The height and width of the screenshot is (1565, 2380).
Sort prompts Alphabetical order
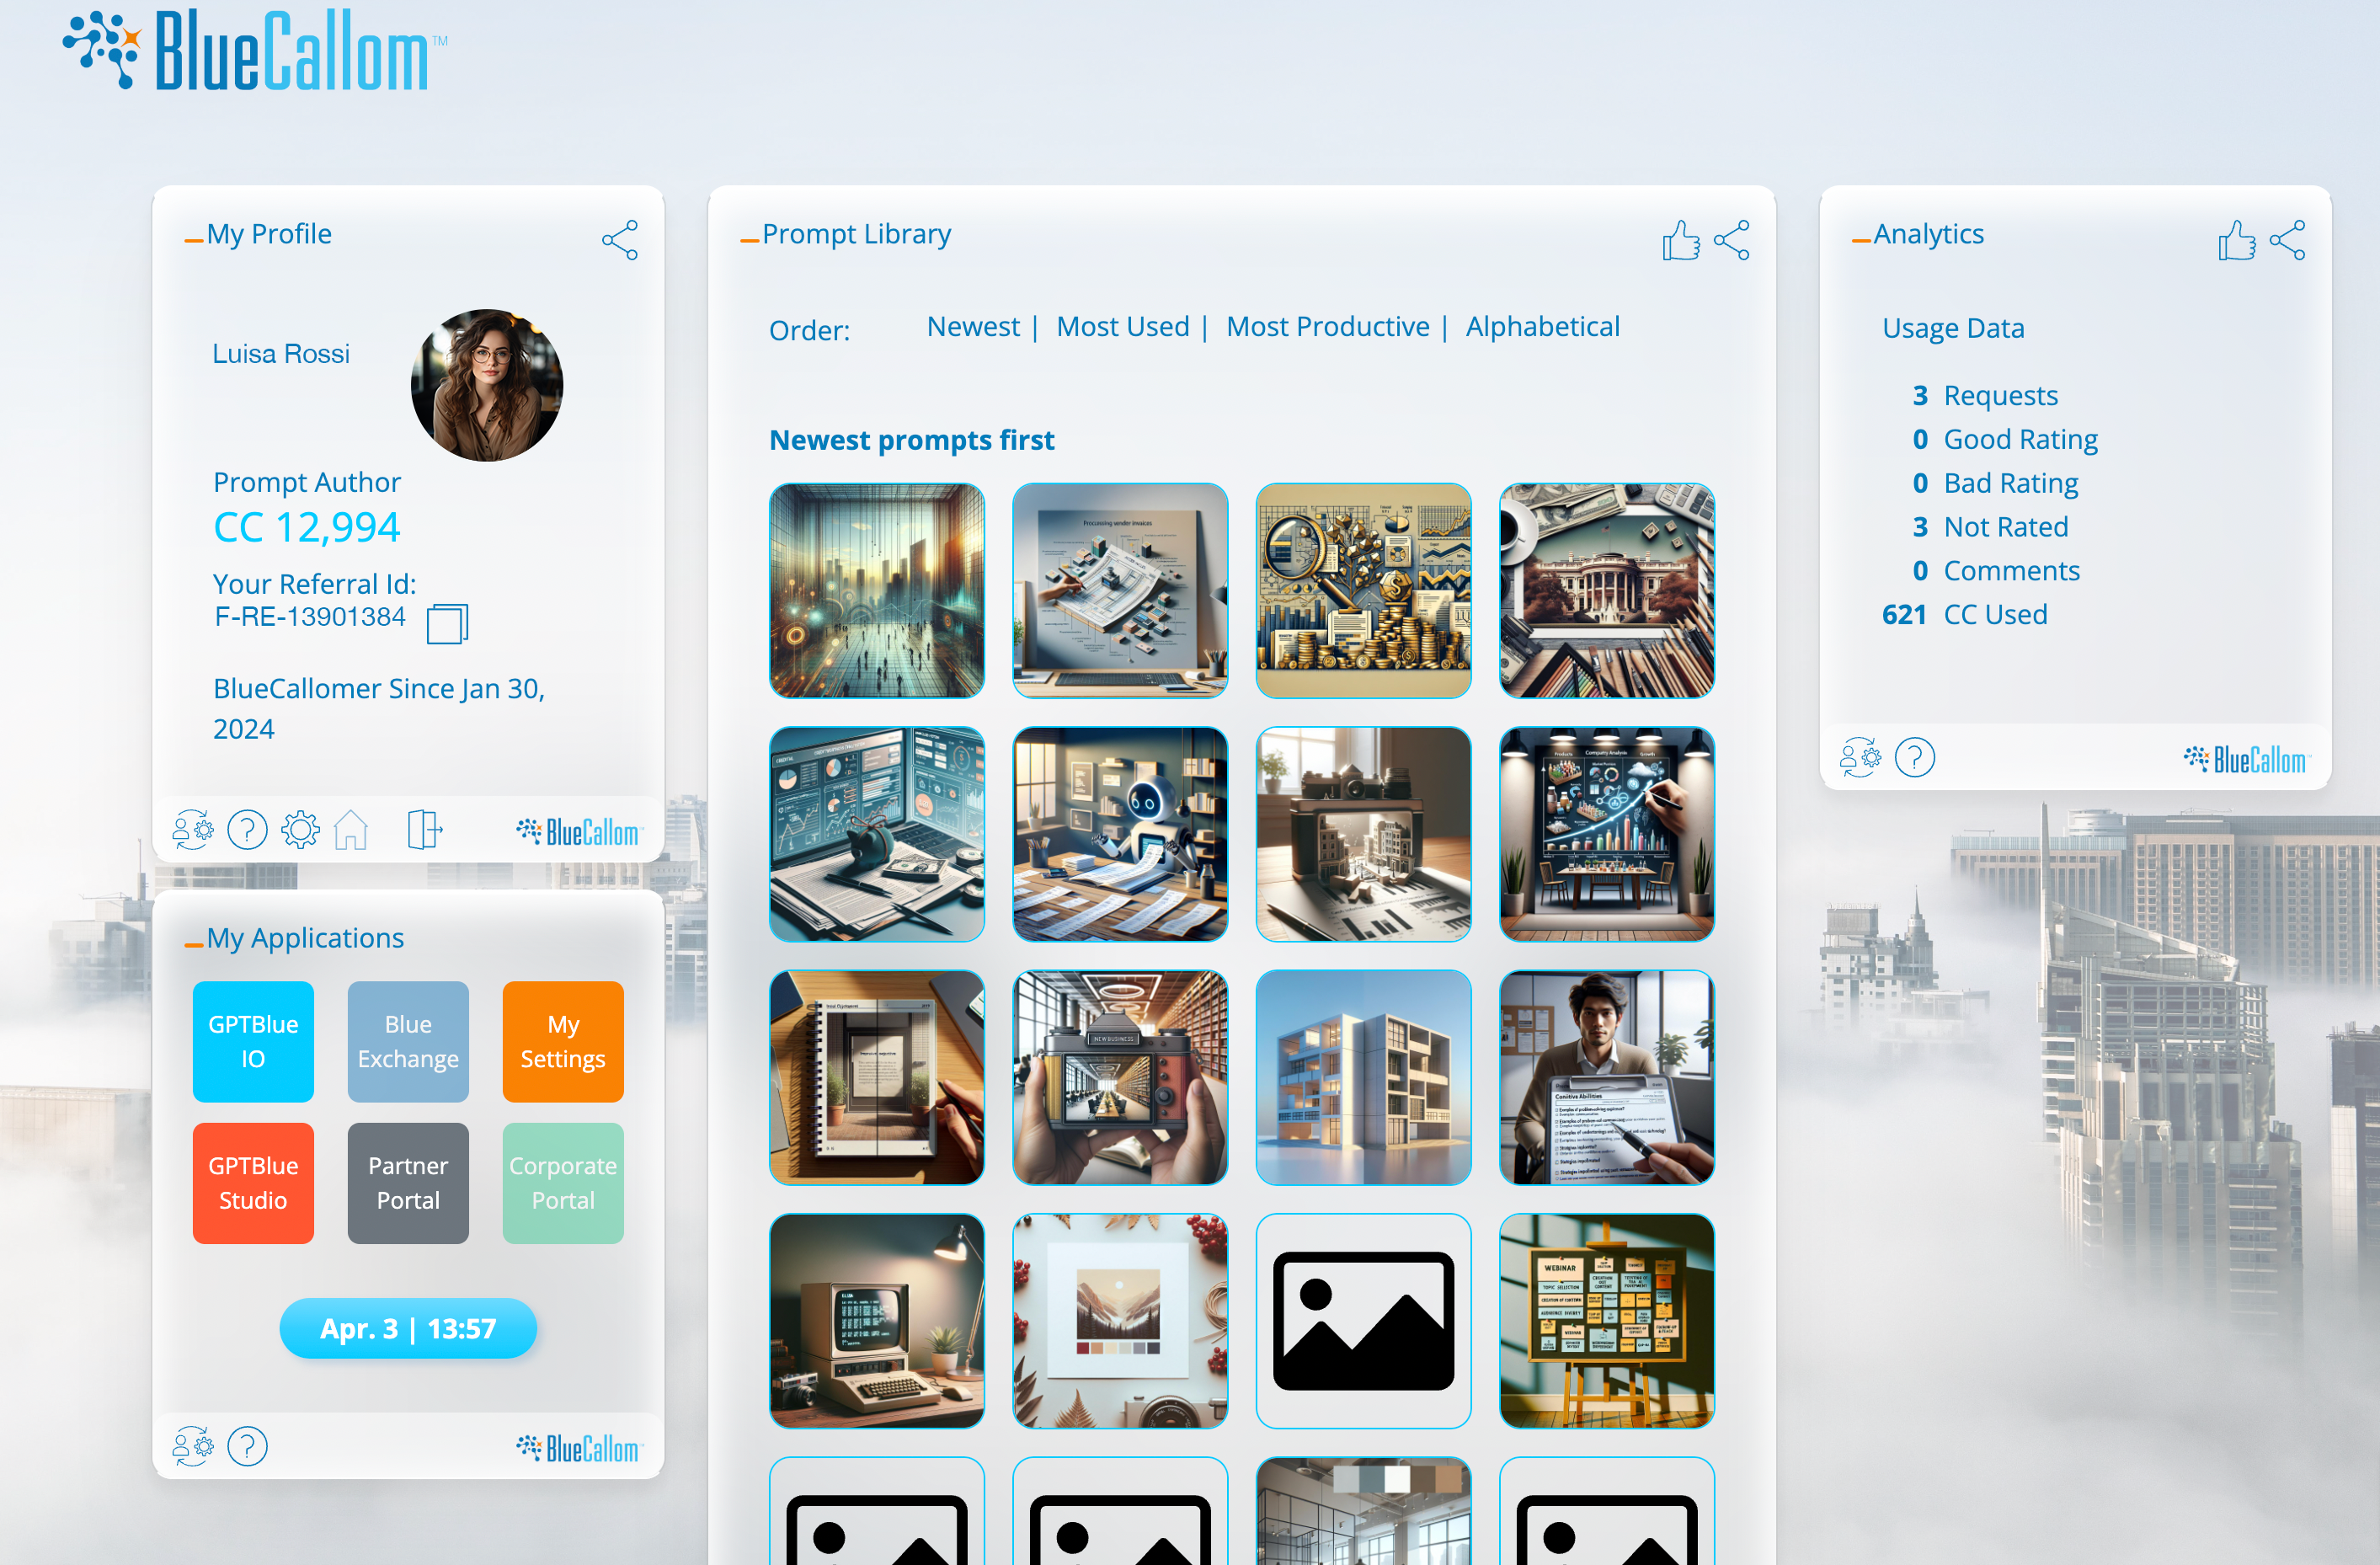click(1544, 327)
